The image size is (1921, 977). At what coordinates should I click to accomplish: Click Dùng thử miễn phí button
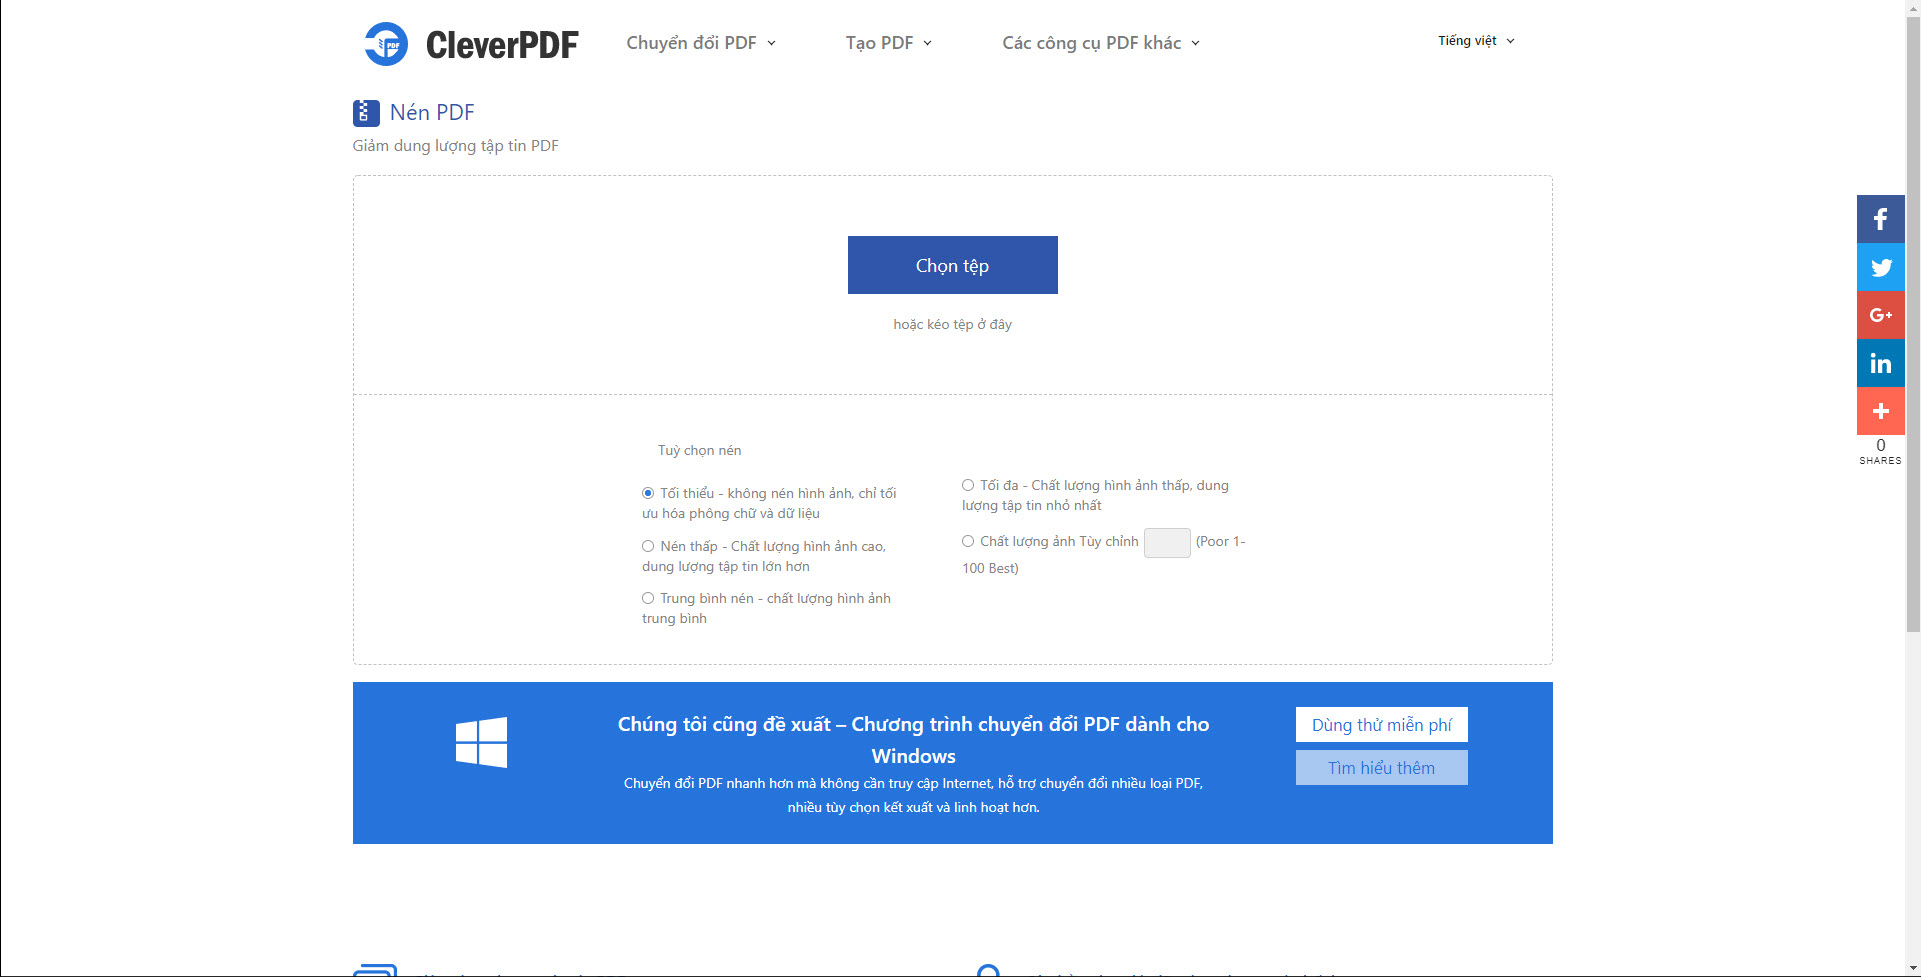click(1381, 725)
